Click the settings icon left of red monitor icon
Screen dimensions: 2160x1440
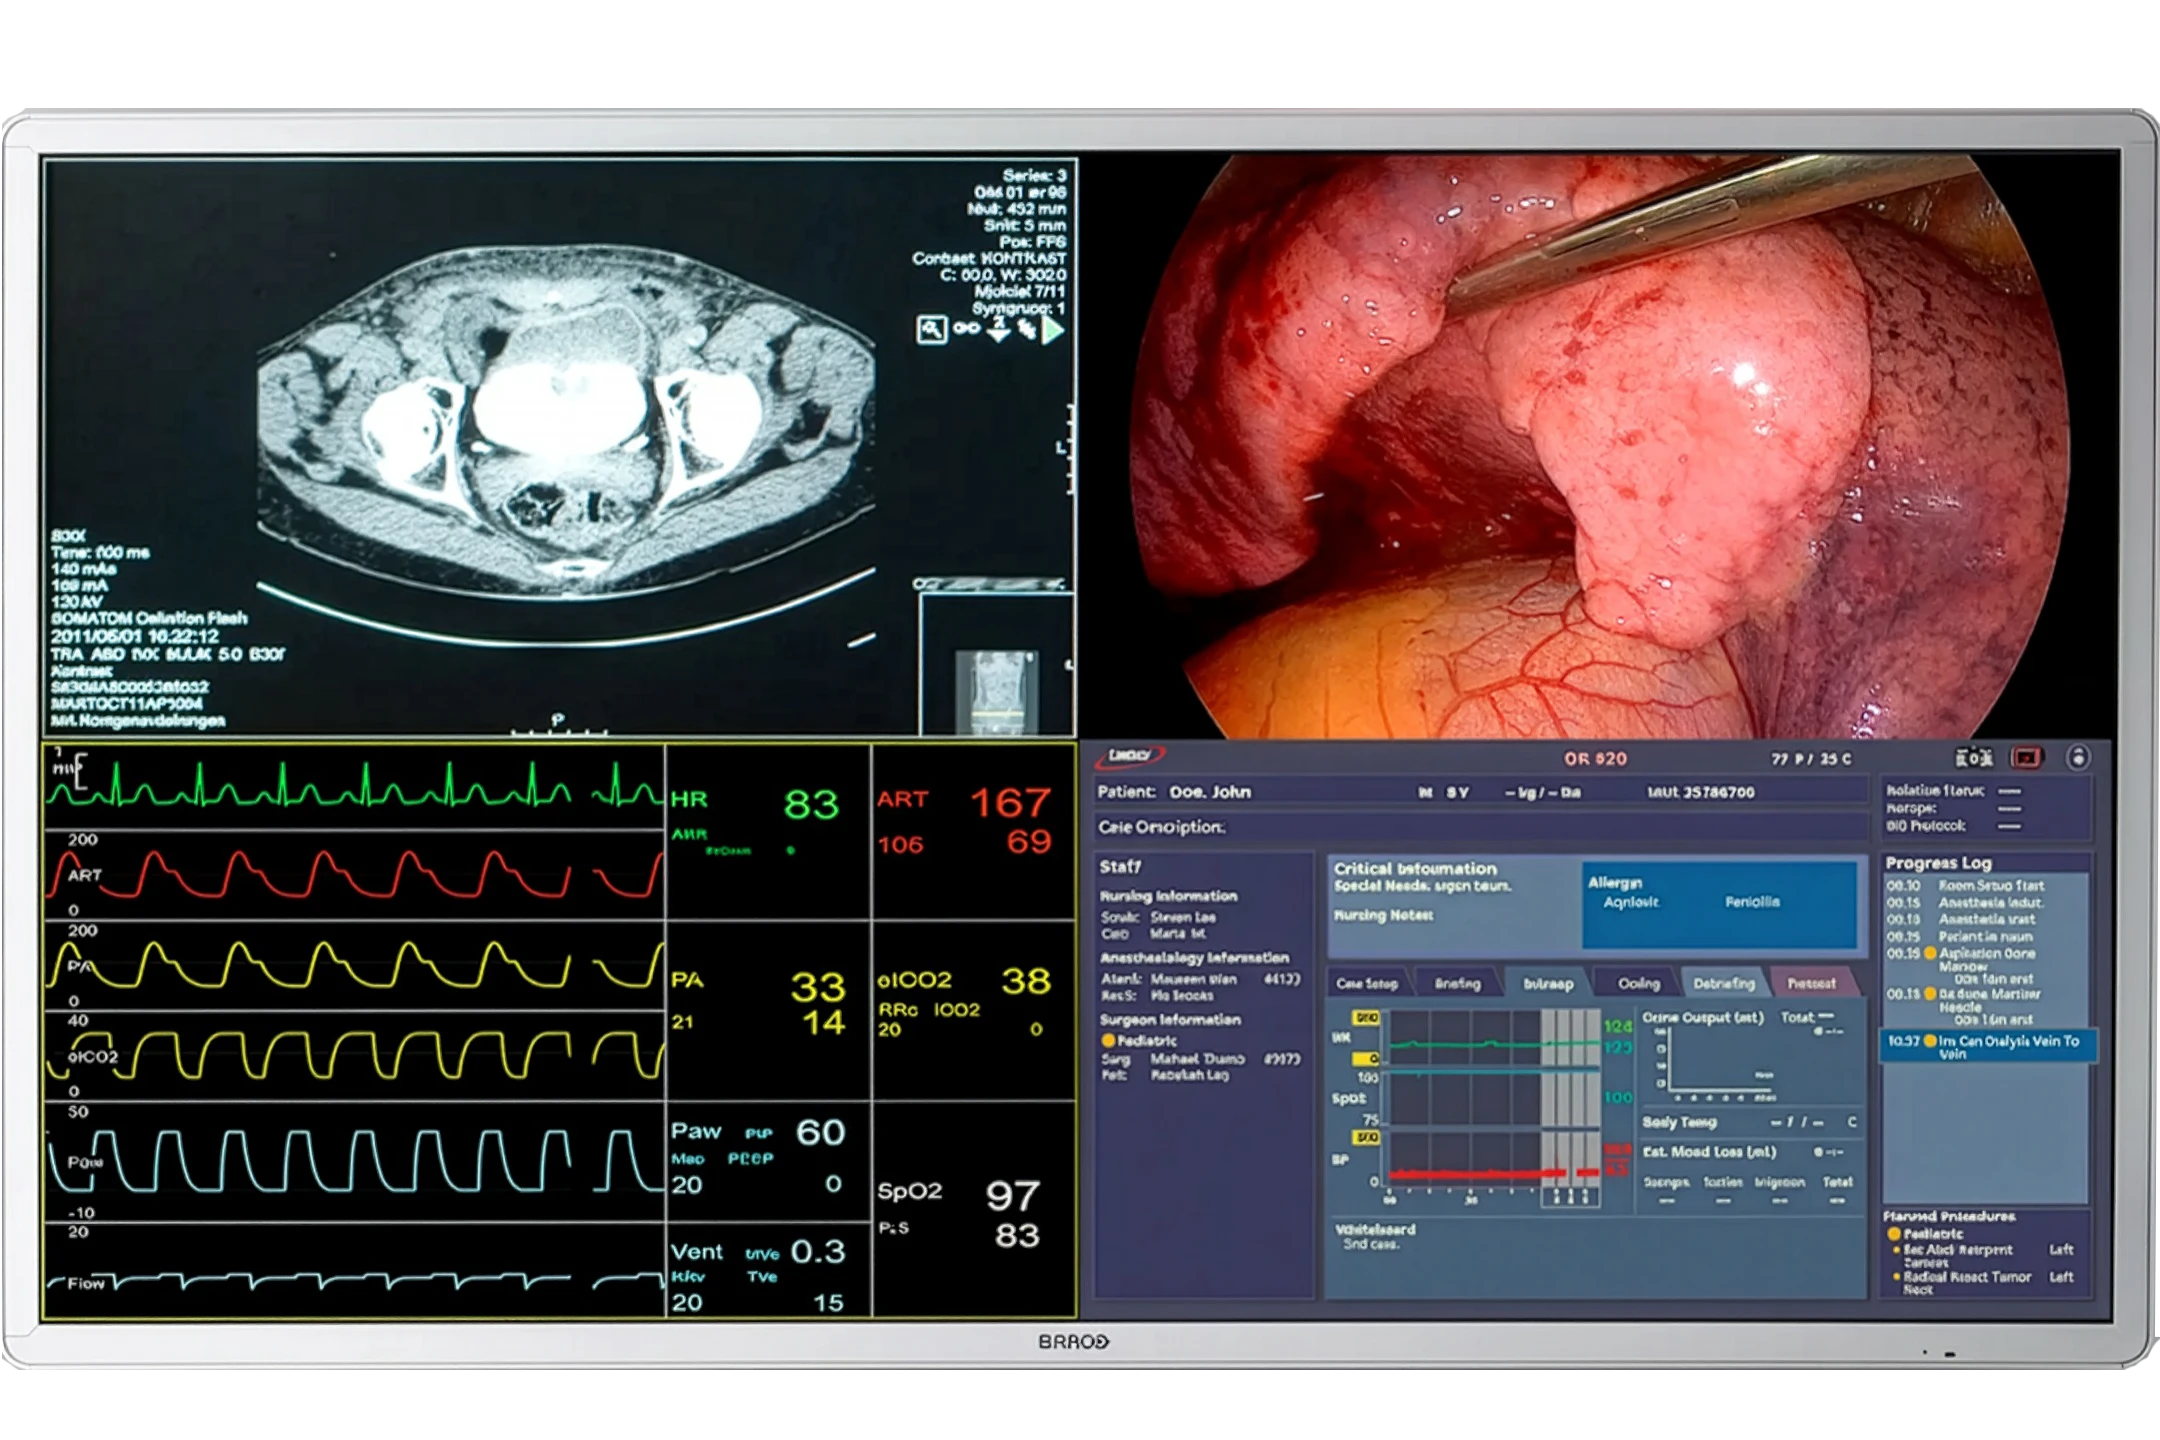[x=1974, y=758]
